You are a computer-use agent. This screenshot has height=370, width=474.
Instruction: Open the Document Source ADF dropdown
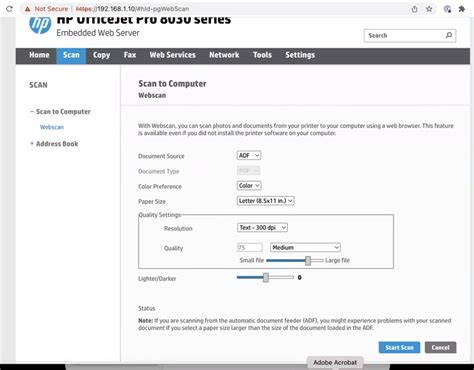249,155
